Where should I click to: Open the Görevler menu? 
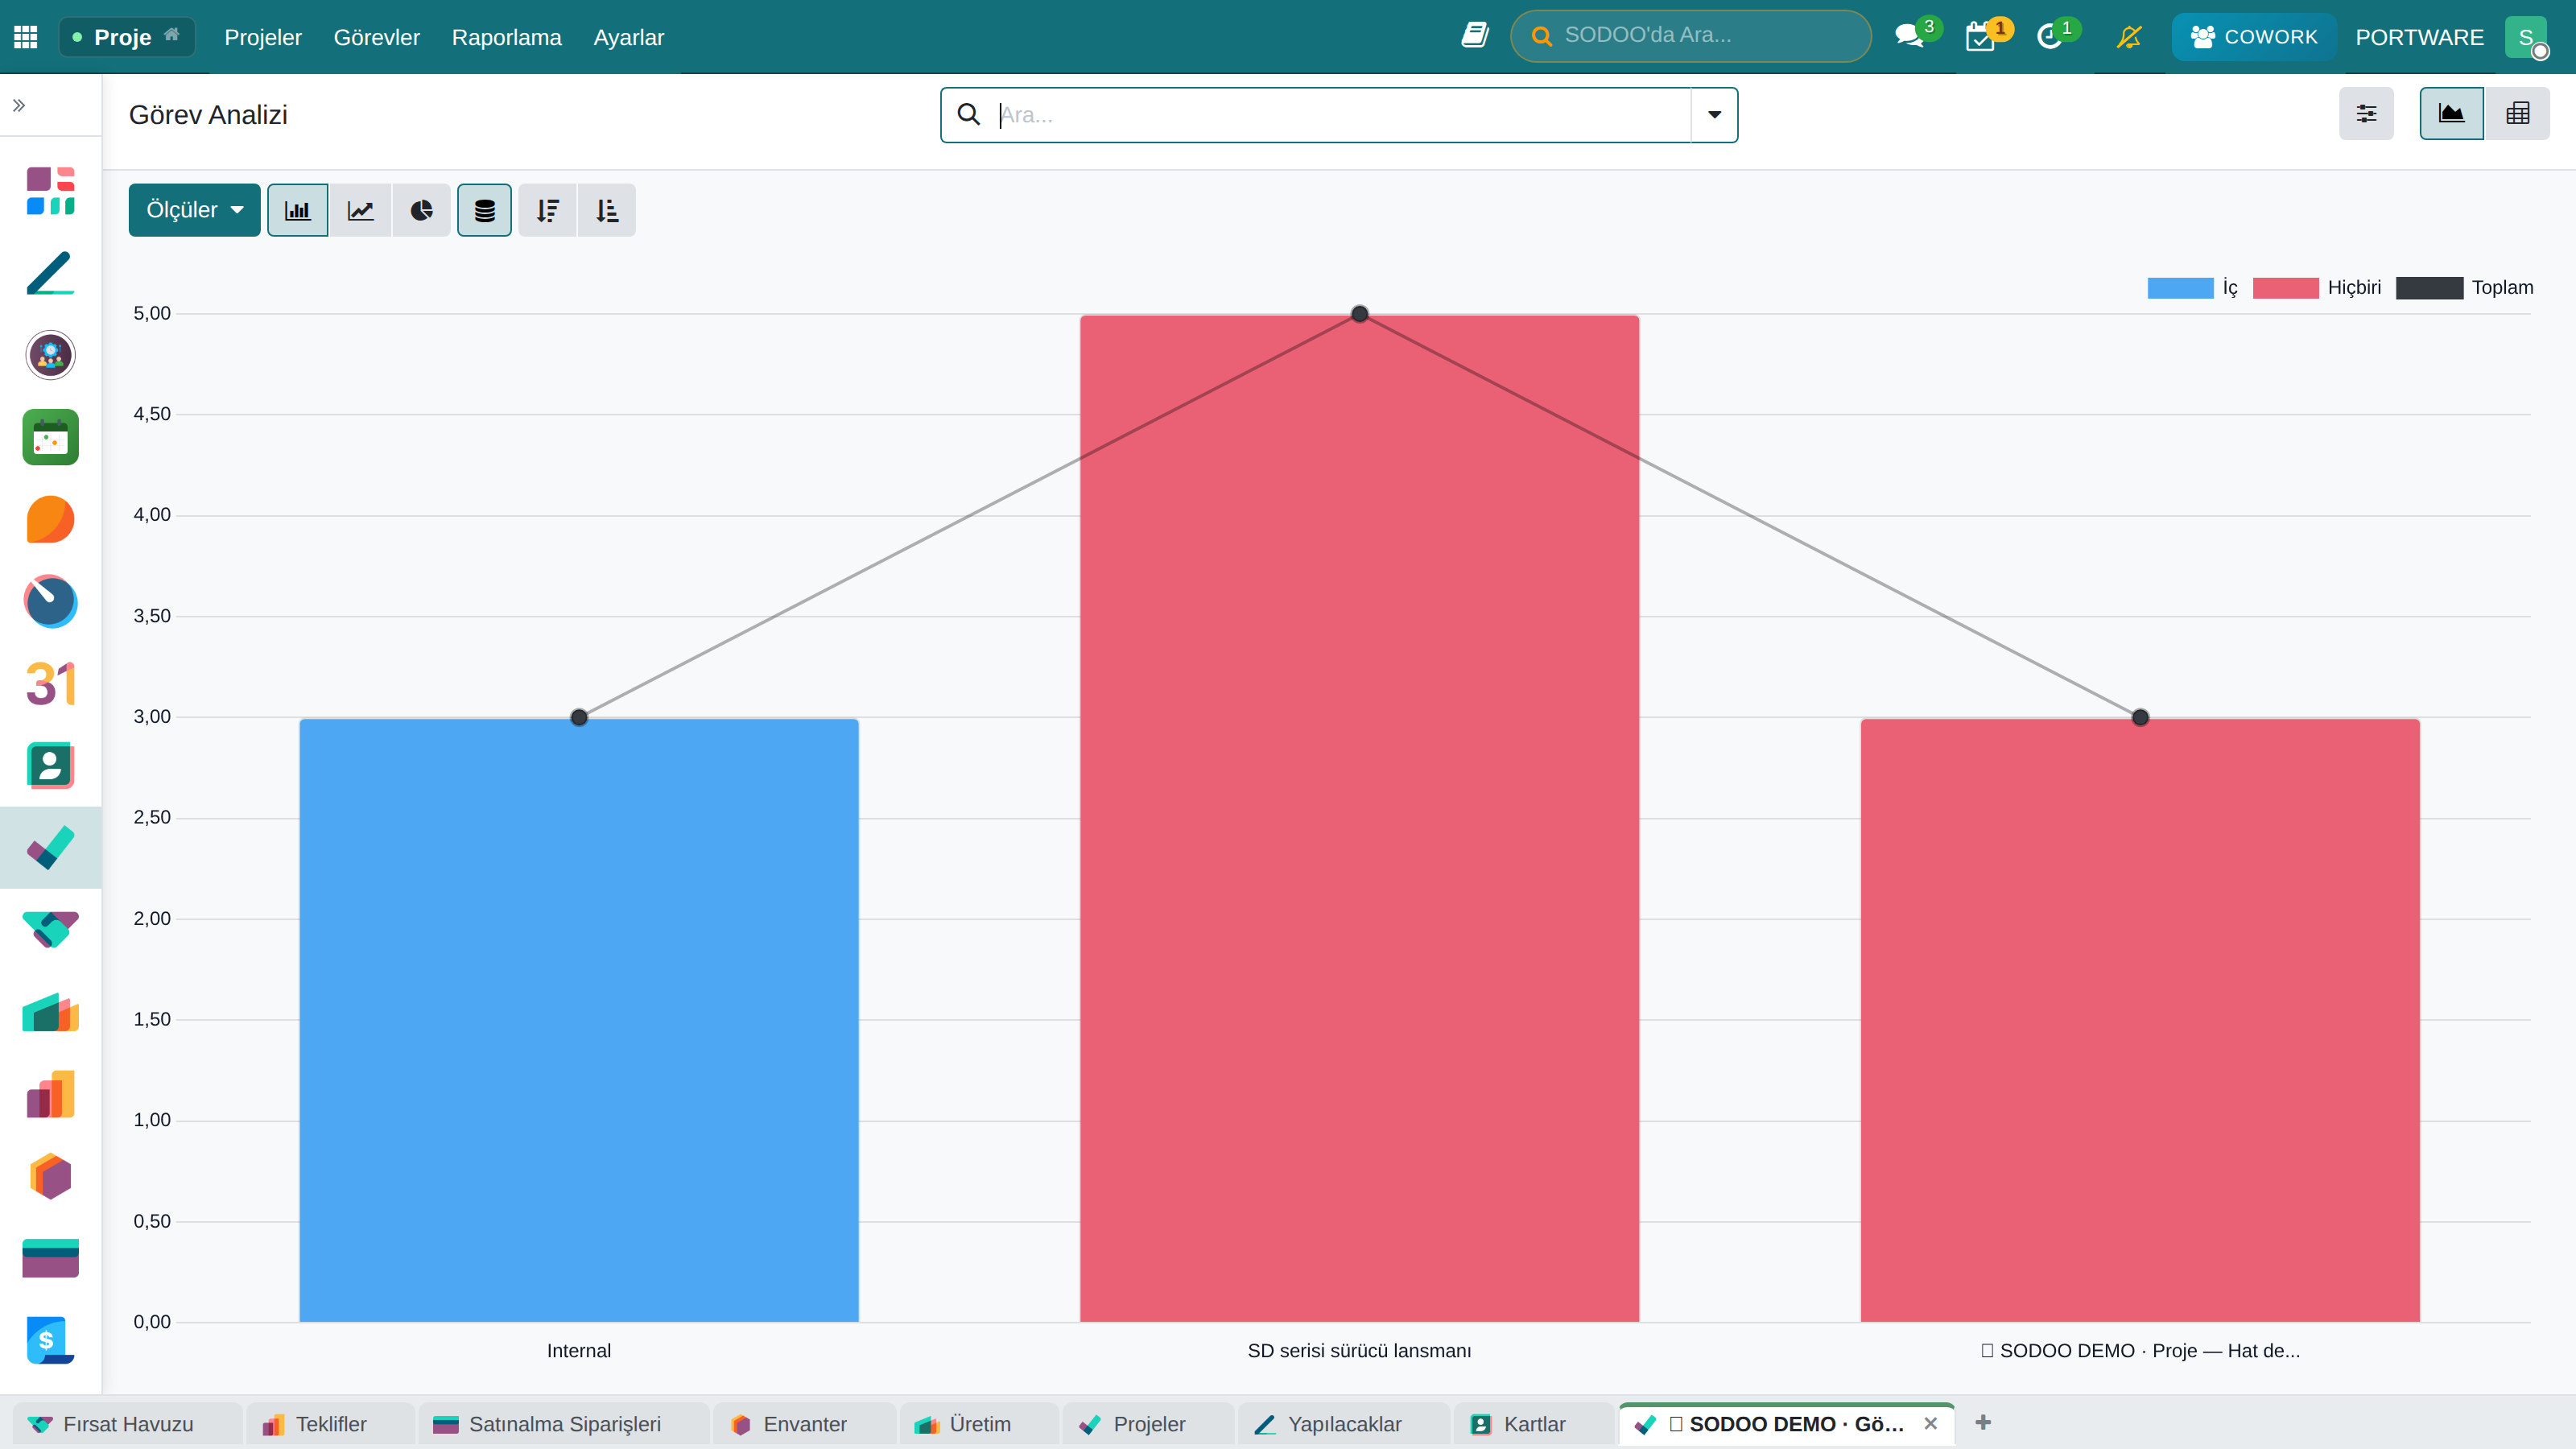(x=377, y=37)
